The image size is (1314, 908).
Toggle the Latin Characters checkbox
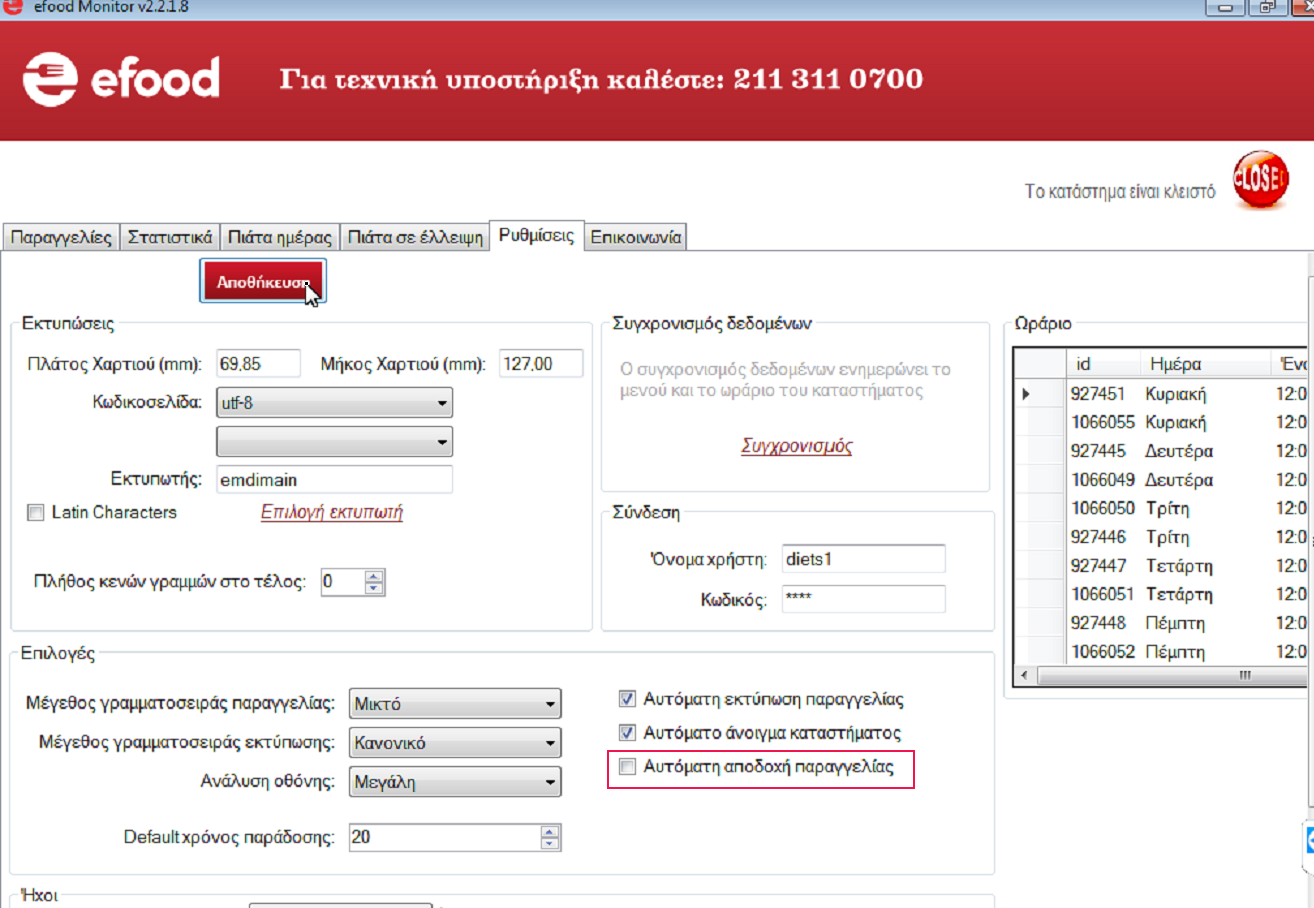click(x=36, y=513)
